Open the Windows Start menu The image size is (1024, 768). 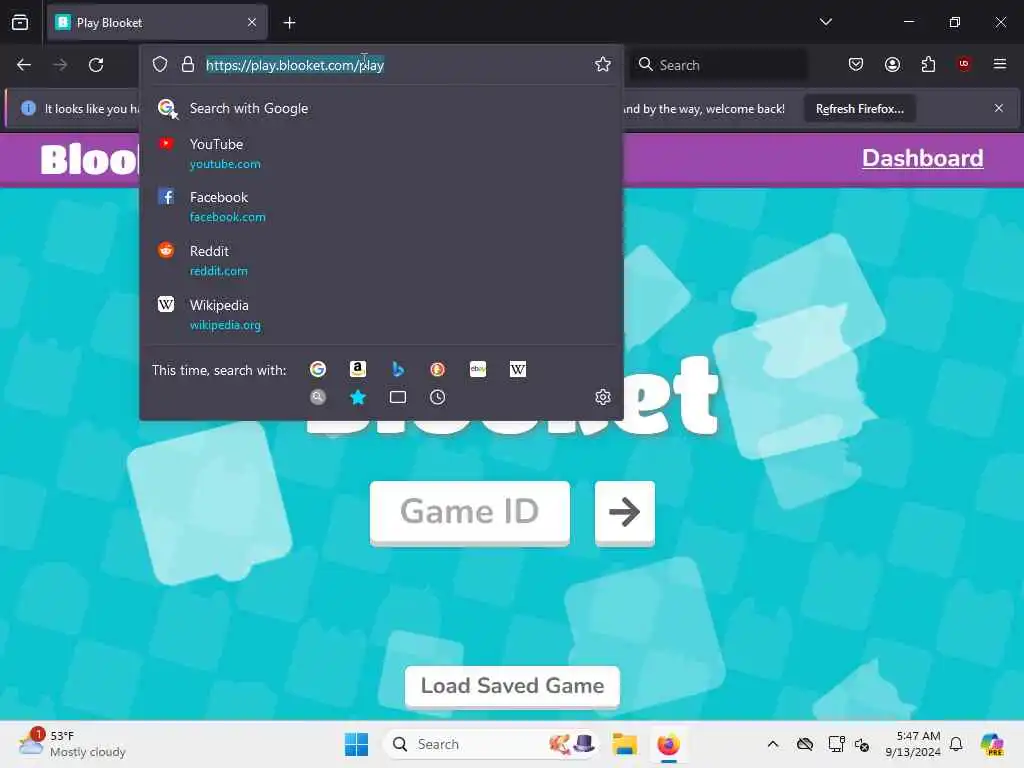[357, 744]
